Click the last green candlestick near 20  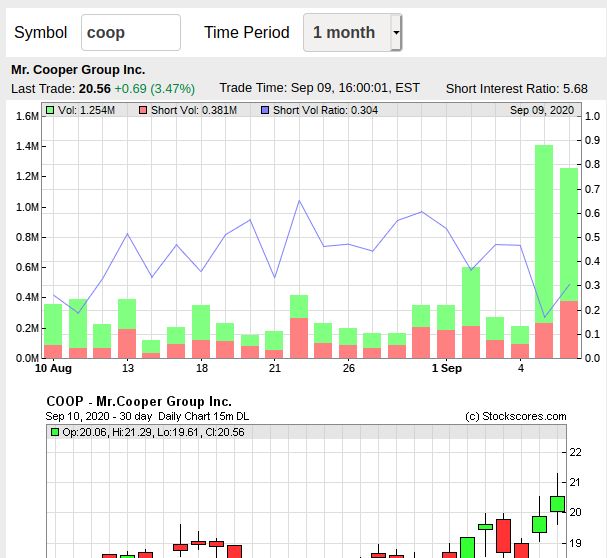click(557, 504)
